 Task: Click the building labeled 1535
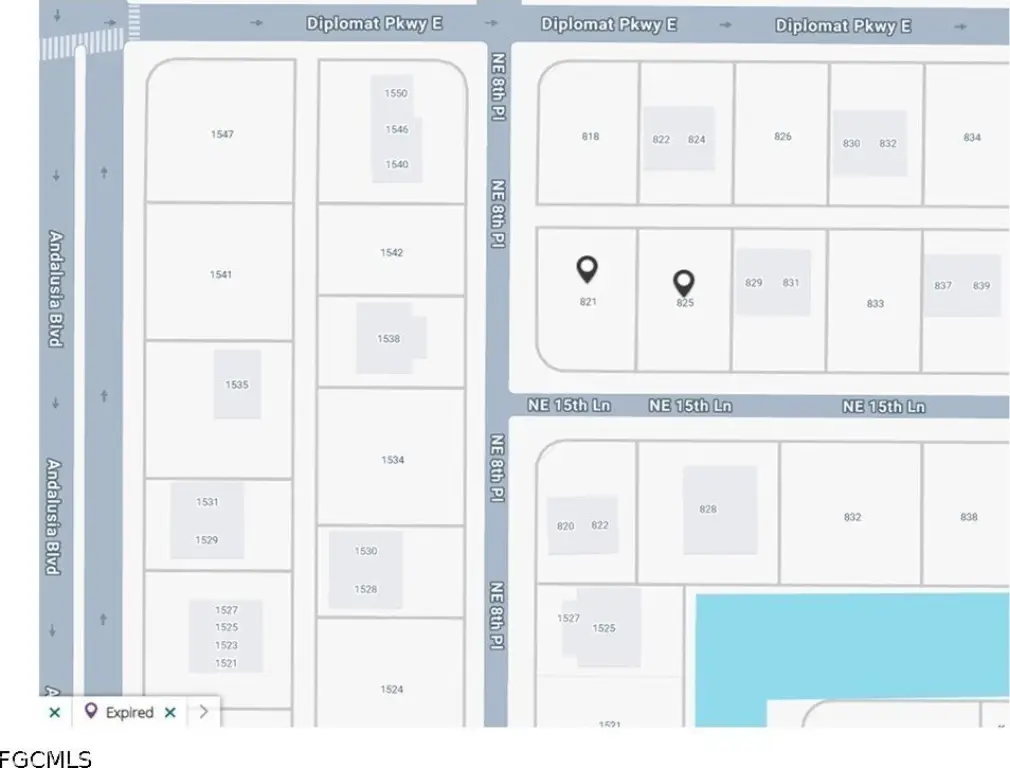pos(237,384)
